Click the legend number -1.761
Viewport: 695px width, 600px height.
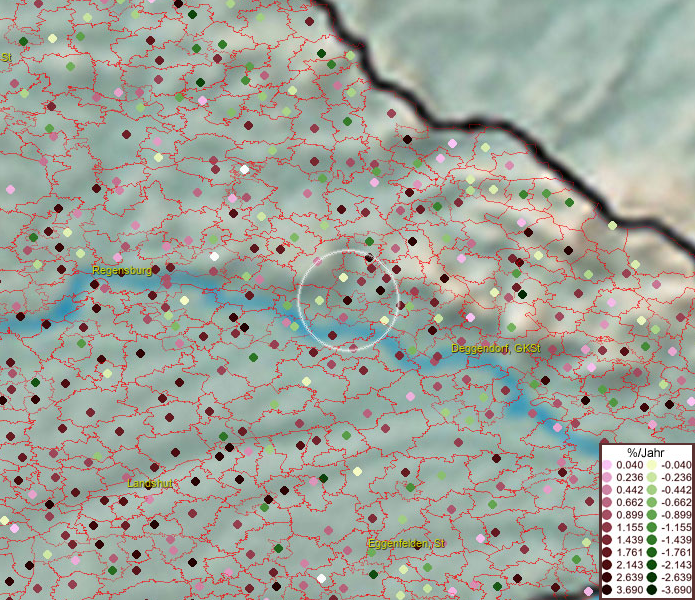676,552
